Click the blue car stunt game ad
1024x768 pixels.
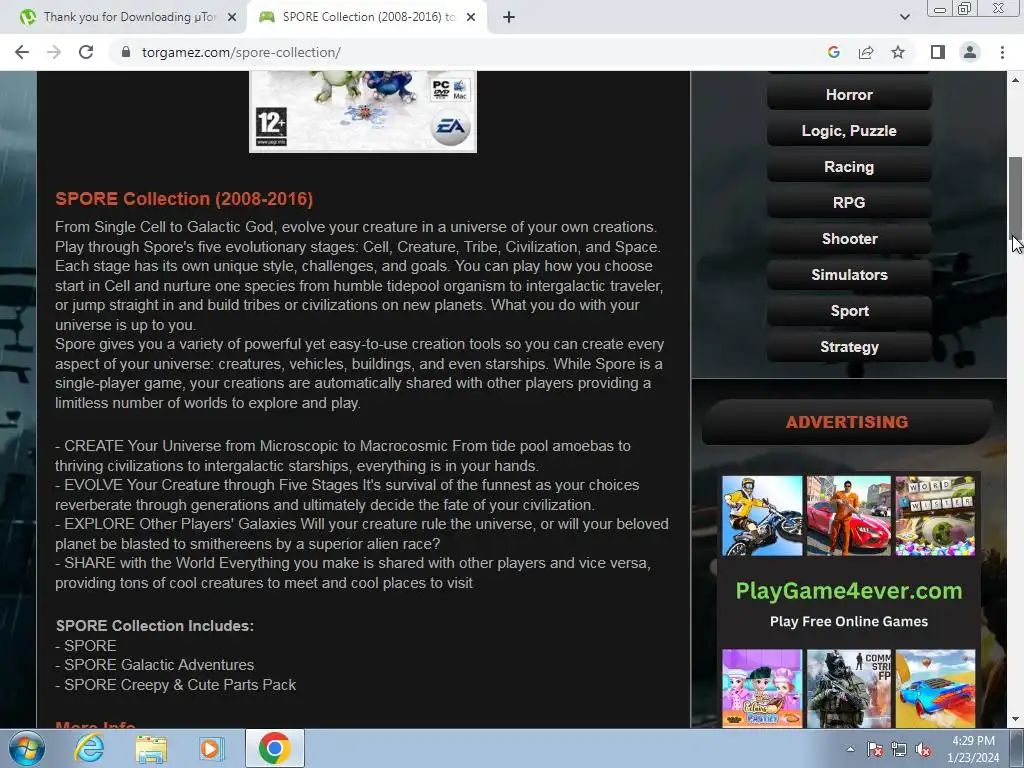(x=935, y=688)
